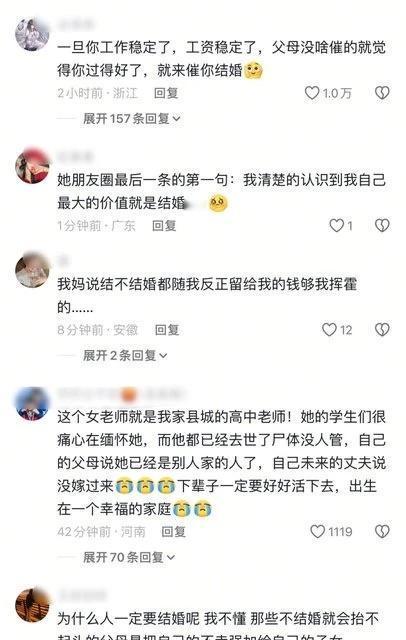Open the blue avatar of Henan commenter
The width and height of the screenshot is (406, 640).
point(32,403)
